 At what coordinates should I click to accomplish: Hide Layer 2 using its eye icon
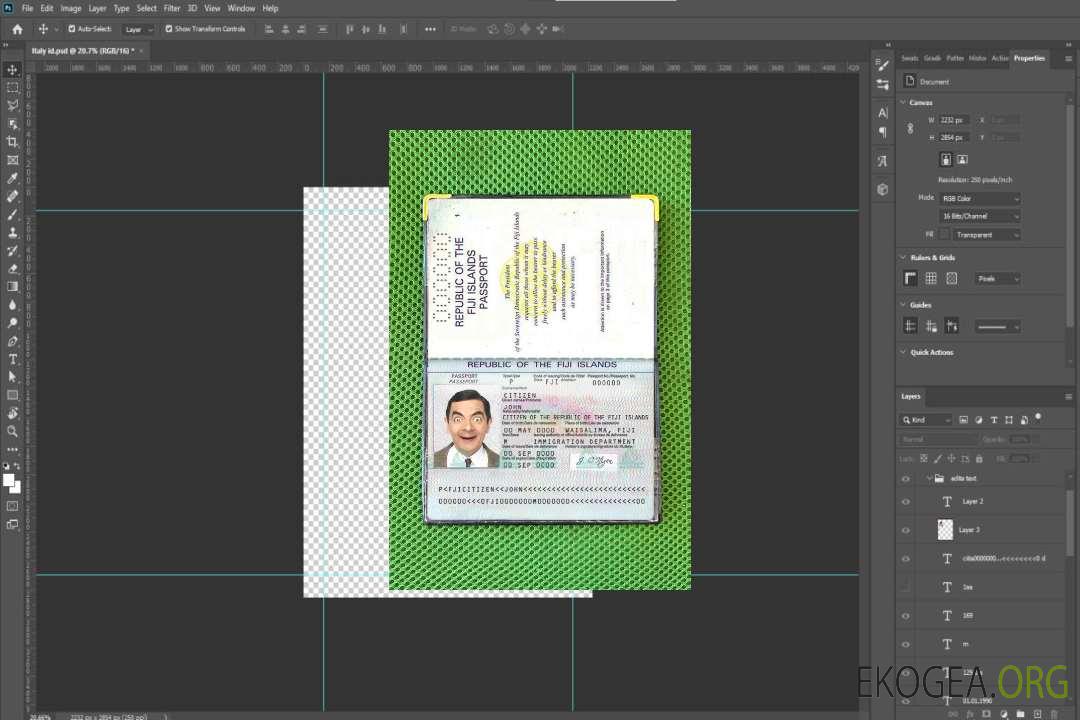[906, 502]
